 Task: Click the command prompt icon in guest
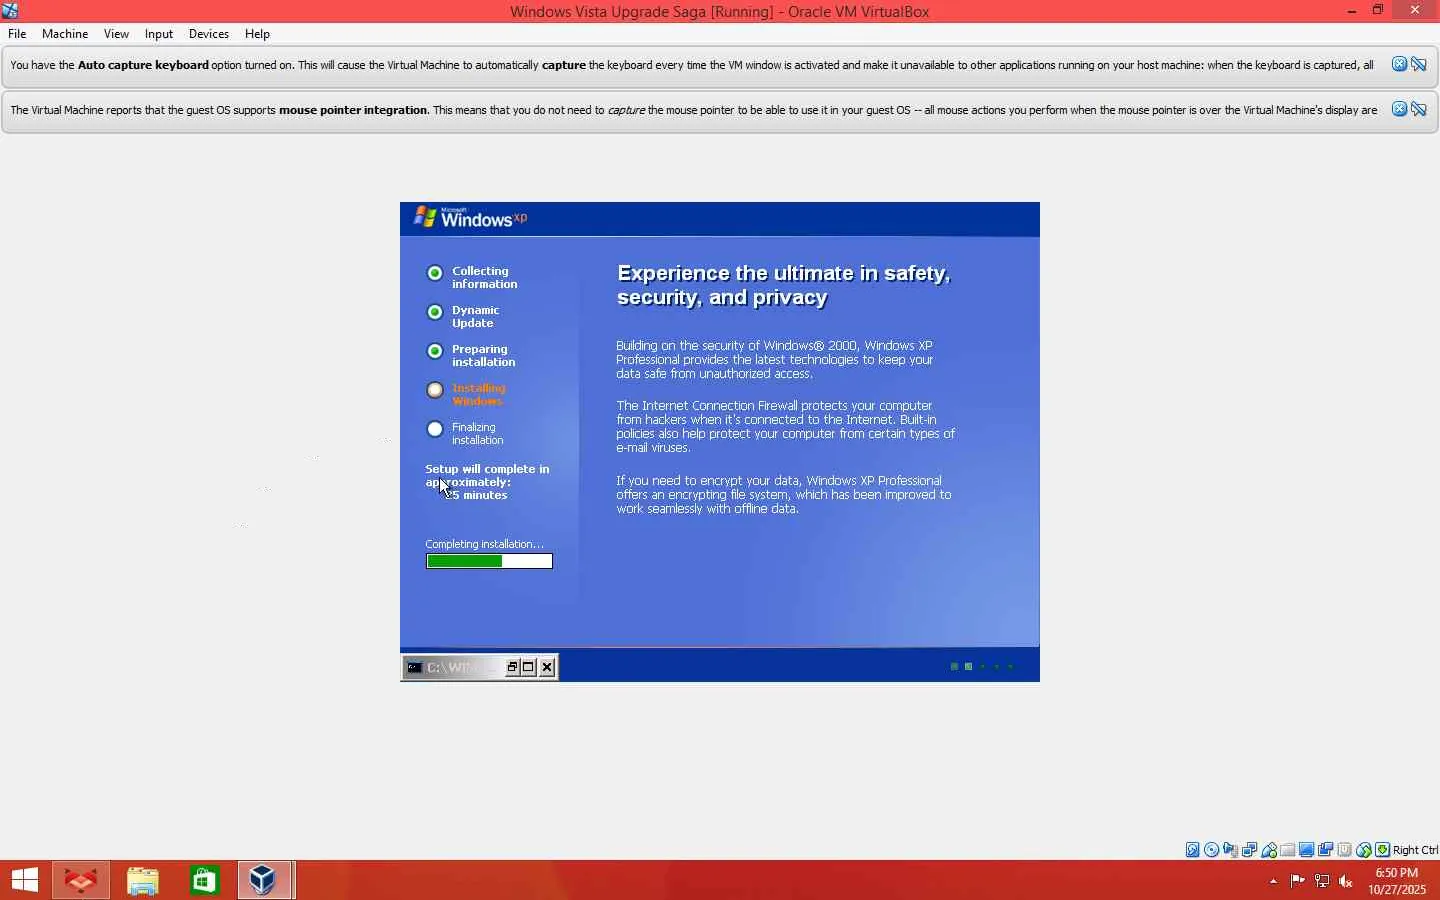(415, 667)
